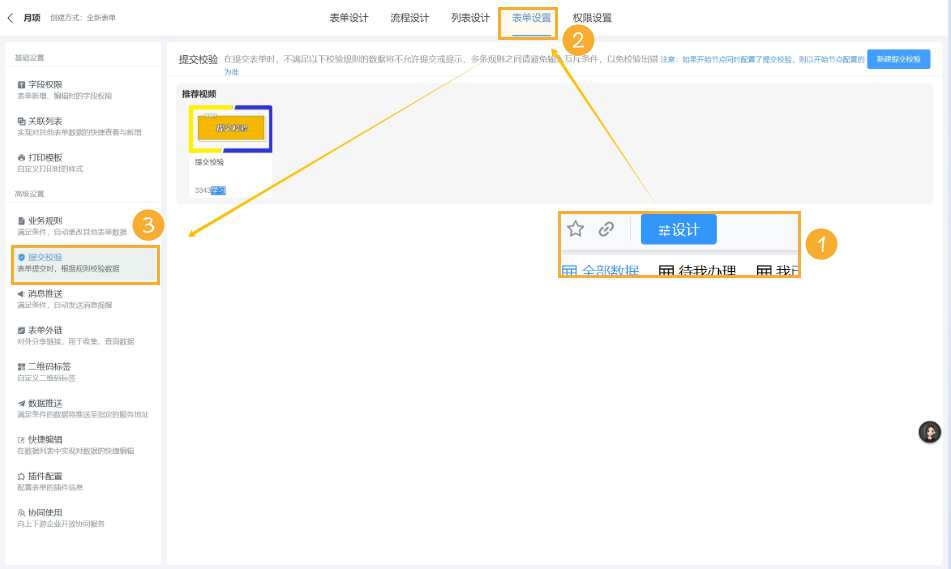Click the 业务规则 document icon
The width and height of the screenshot is (951, 569).
(21, 221)
